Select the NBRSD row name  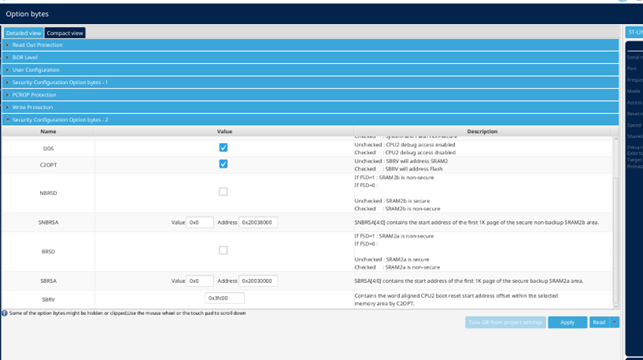coord(48,193)
